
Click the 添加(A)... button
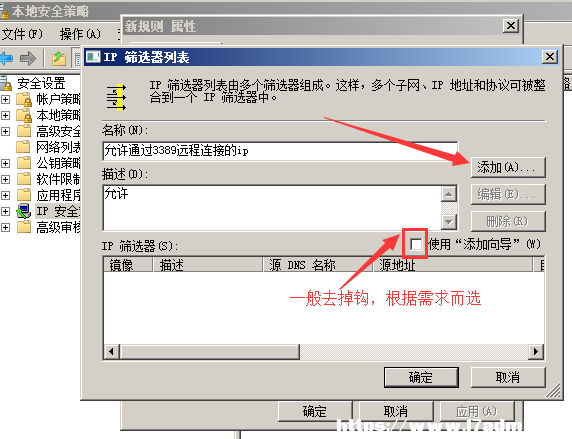[x=508, y=167]
